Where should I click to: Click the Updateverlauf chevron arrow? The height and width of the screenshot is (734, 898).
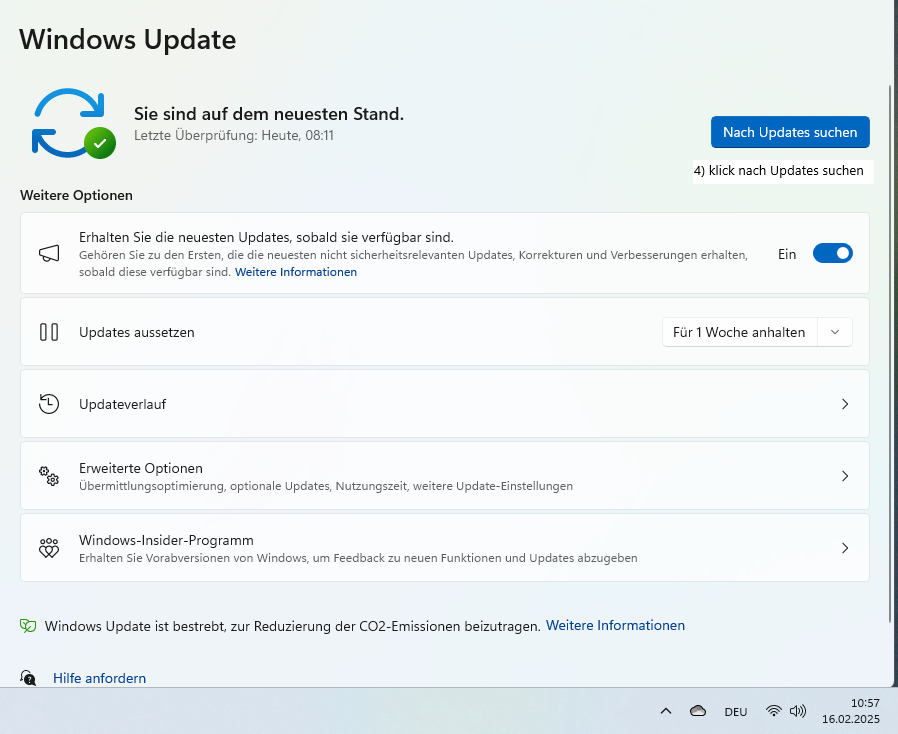pyautogui.click(x=845, y=404)
